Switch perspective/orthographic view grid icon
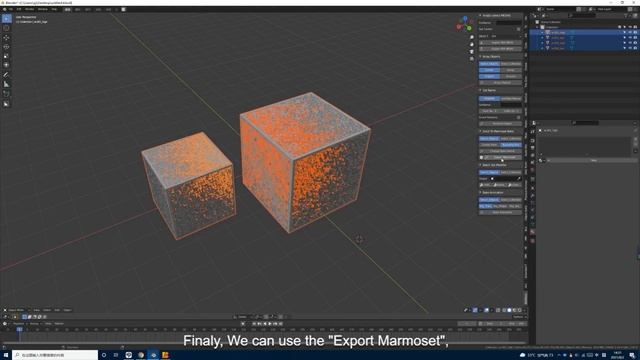Image resolution: width=640 pixels, height=360 pixels. pyautogui.click(x=472, y=59)
